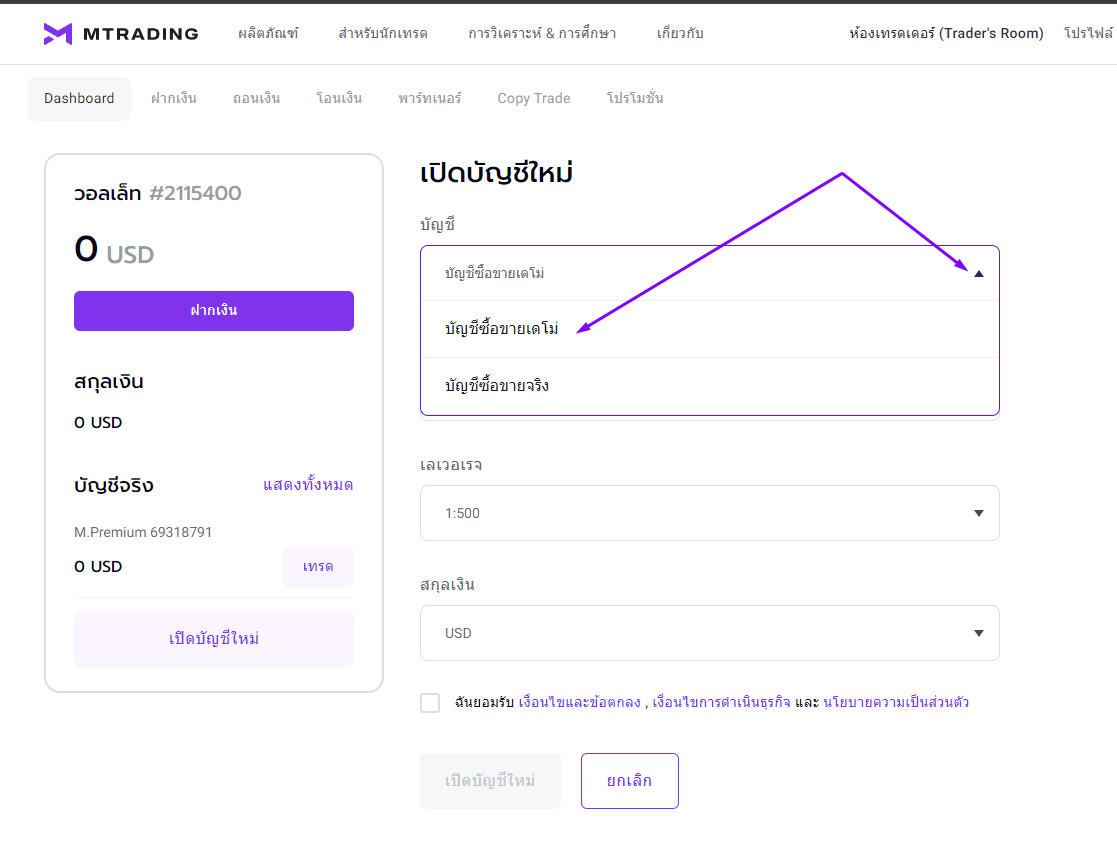Choose บัญชีซื้อขายจริง option in the list

pos(710,386)
